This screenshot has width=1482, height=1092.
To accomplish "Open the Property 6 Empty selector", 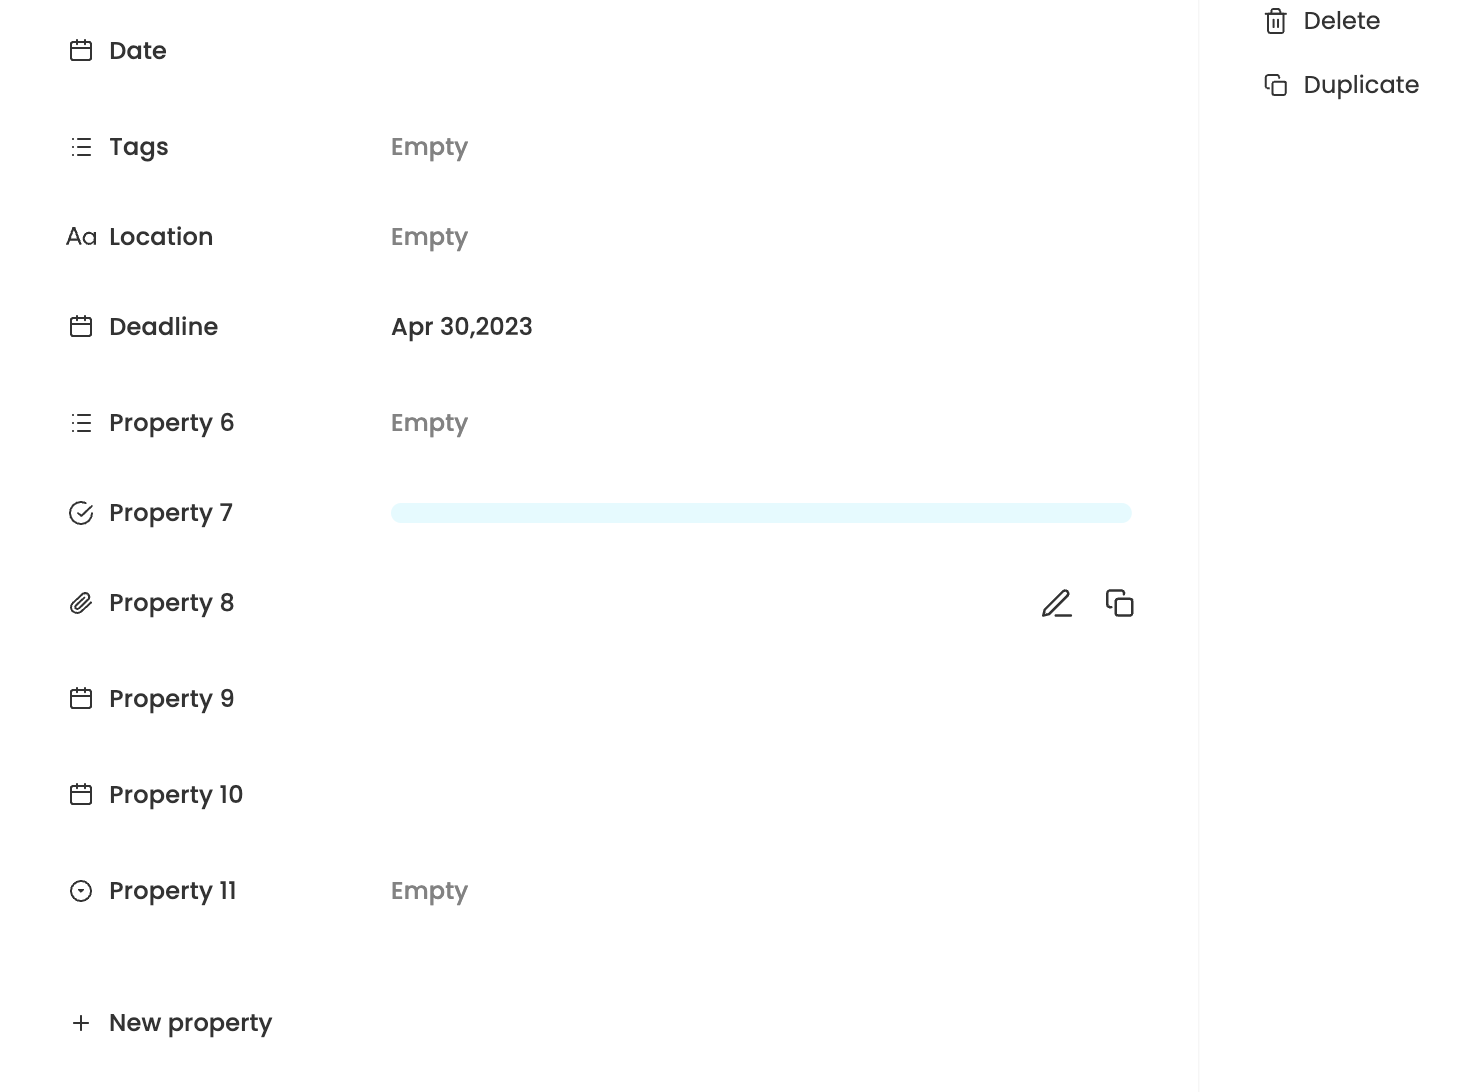I will (x=429, y=423).
